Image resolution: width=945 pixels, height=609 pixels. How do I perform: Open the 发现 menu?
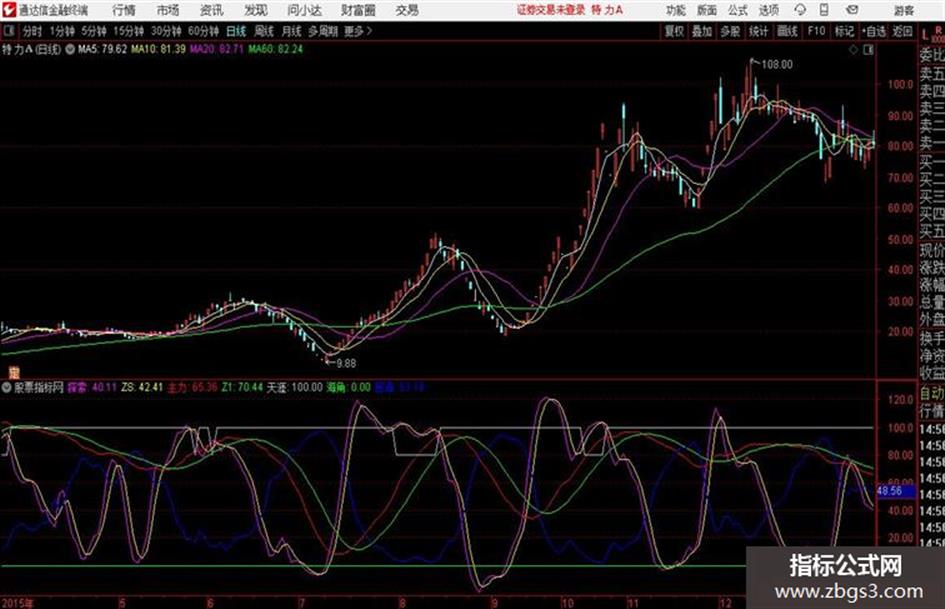[x=256, y=10]
